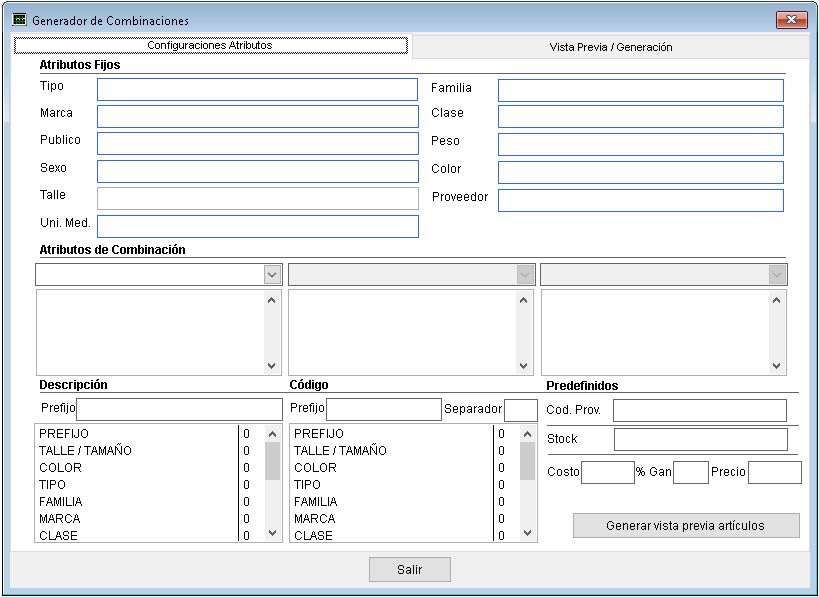Focus the Separador field in Código
This screenshot has width=819, height=597.
click(520, 409)
